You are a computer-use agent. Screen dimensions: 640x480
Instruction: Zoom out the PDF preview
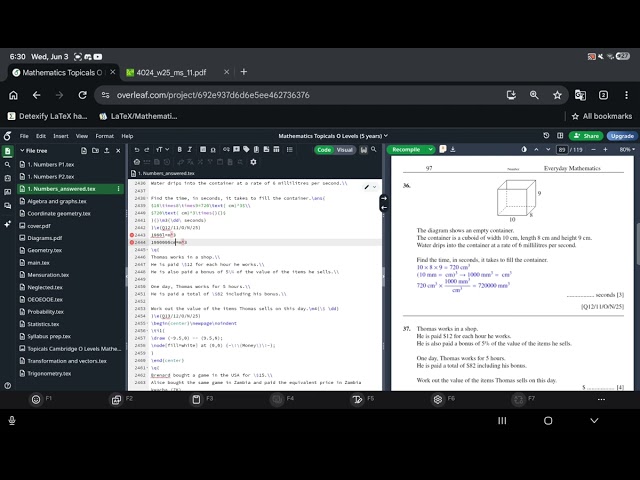click(593, 150)
